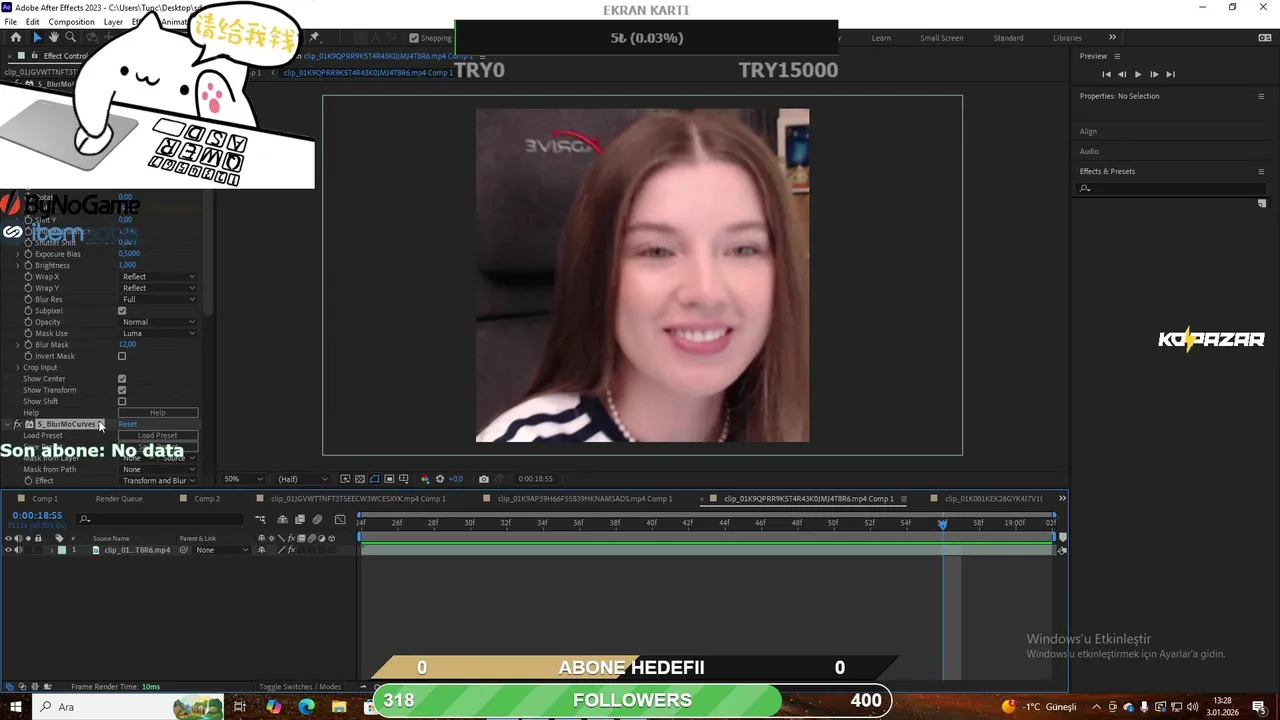Open the Composition Mini-Flowchart icon
Image resolution: width=1280 pixels, height=720 pixels.
pyautogui.click(x=260, y=519)
